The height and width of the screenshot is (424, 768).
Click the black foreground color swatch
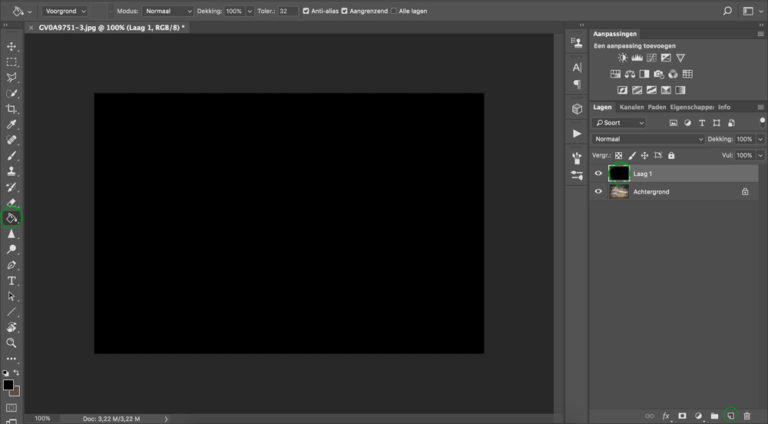point(8,385)
